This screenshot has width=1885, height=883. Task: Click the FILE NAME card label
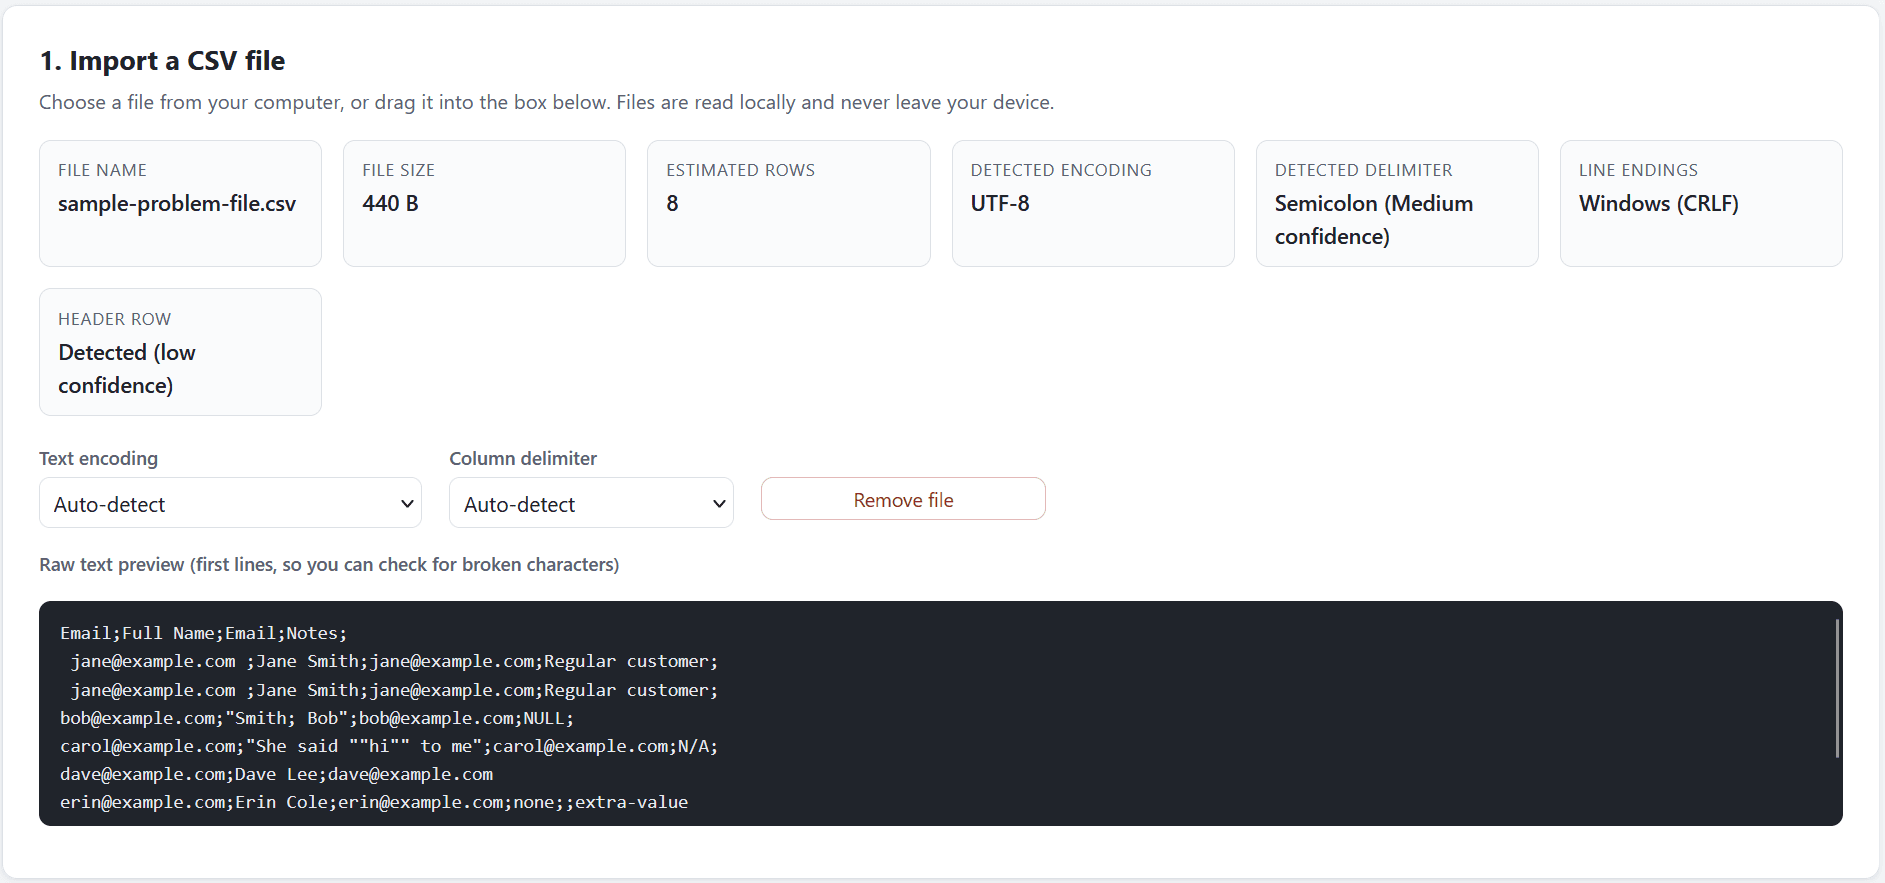coord(102,170)
